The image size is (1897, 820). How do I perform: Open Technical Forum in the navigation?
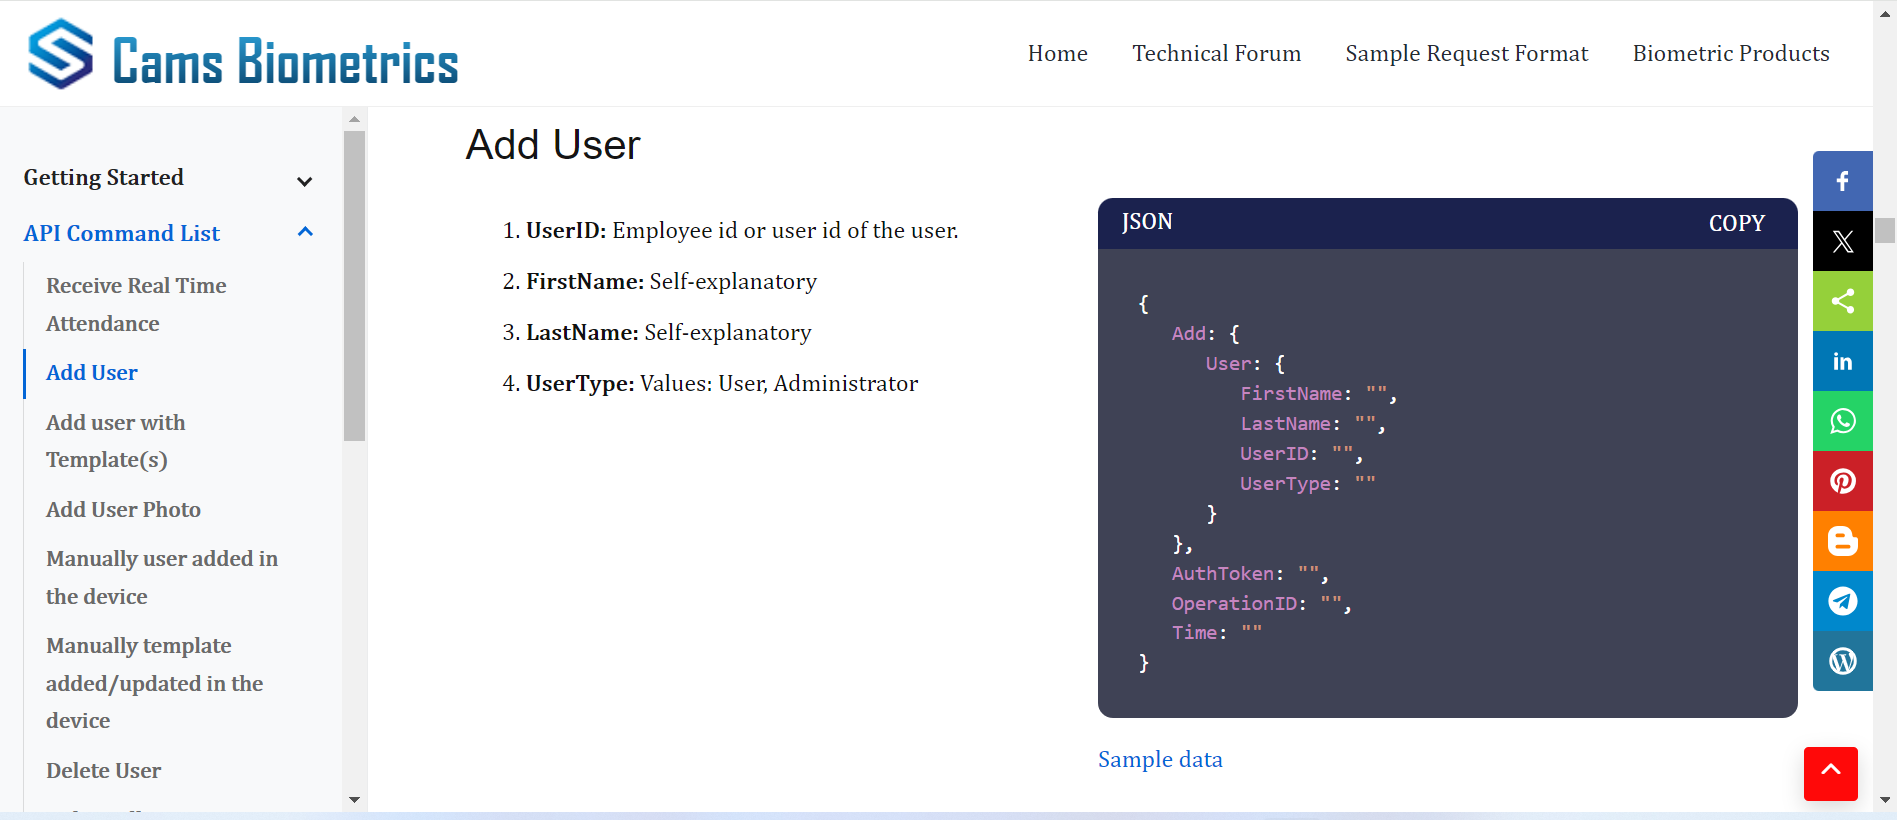1216,54
